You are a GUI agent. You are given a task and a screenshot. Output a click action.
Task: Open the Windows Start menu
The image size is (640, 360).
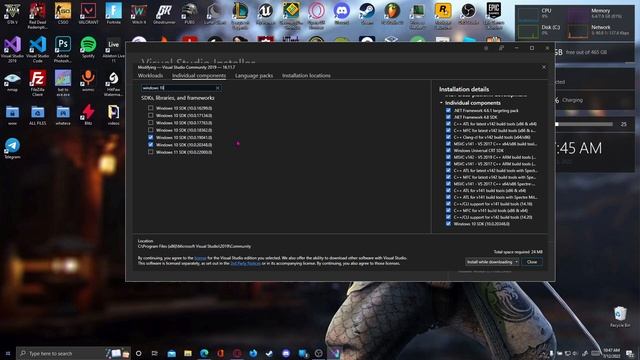[x=8, y=353]
